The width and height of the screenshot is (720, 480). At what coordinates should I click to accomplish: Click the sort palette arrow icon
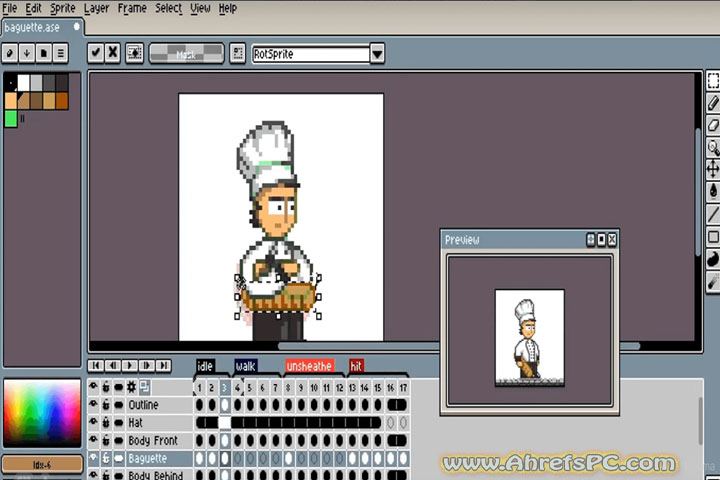click(27, 53)
